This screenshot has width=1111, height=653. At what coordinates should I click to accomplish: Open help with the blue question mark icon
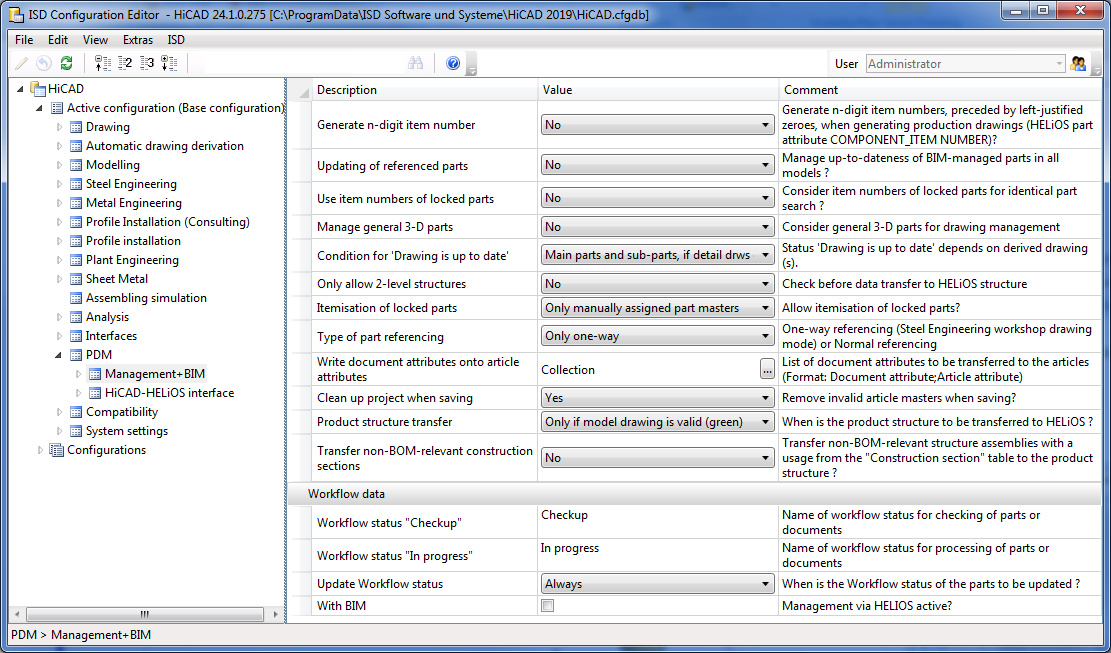click(x=453, y=63)
